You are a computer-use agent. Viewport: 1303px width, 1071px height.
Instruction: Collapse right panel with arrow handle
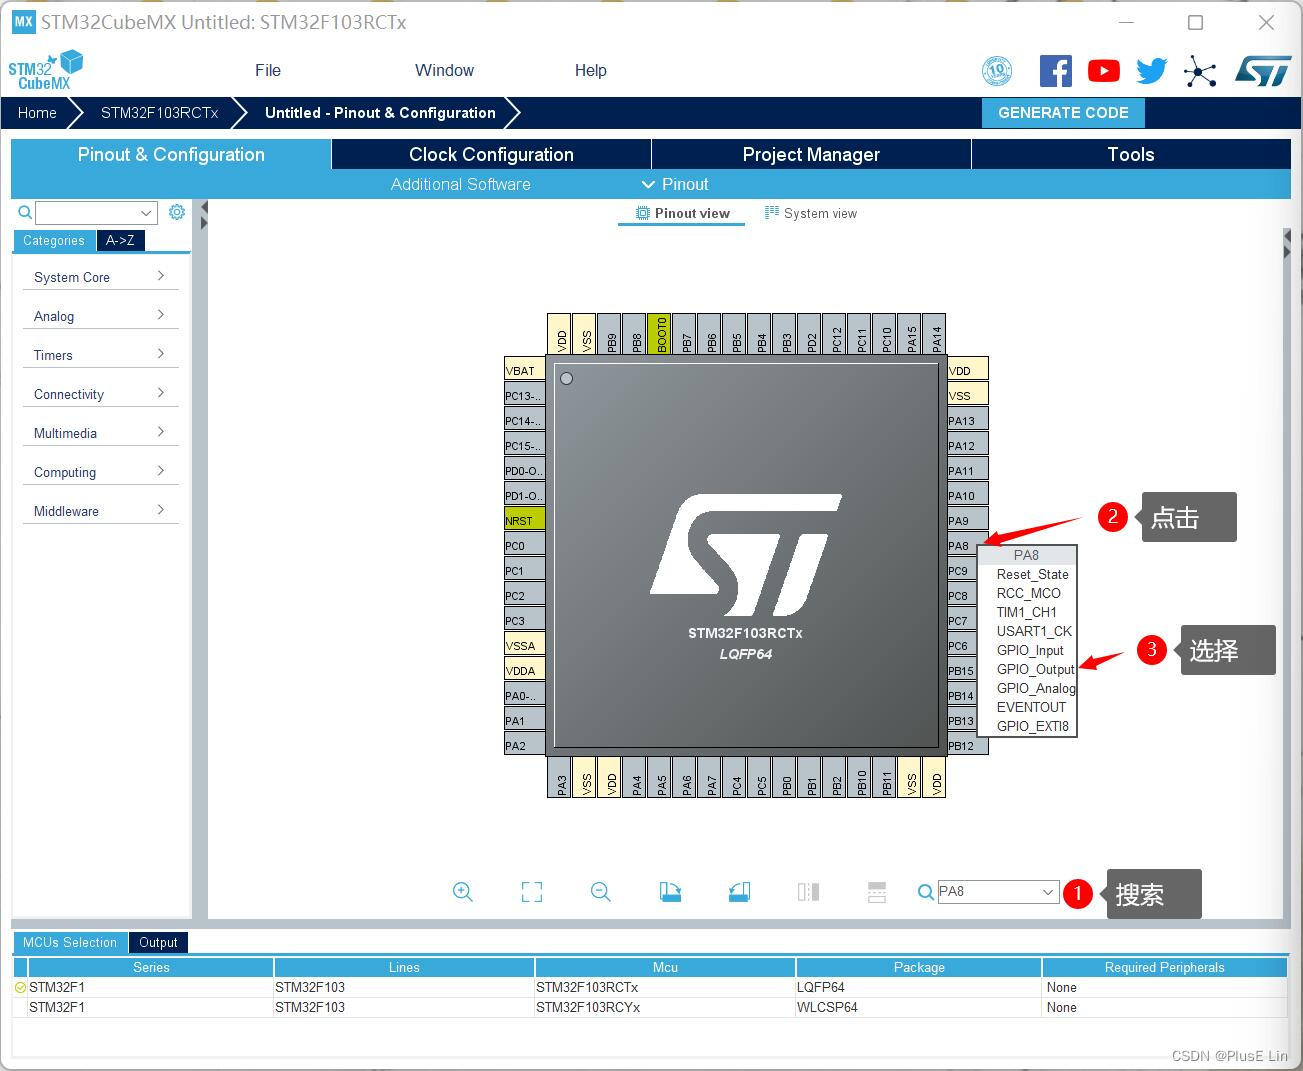point(1287,245)
